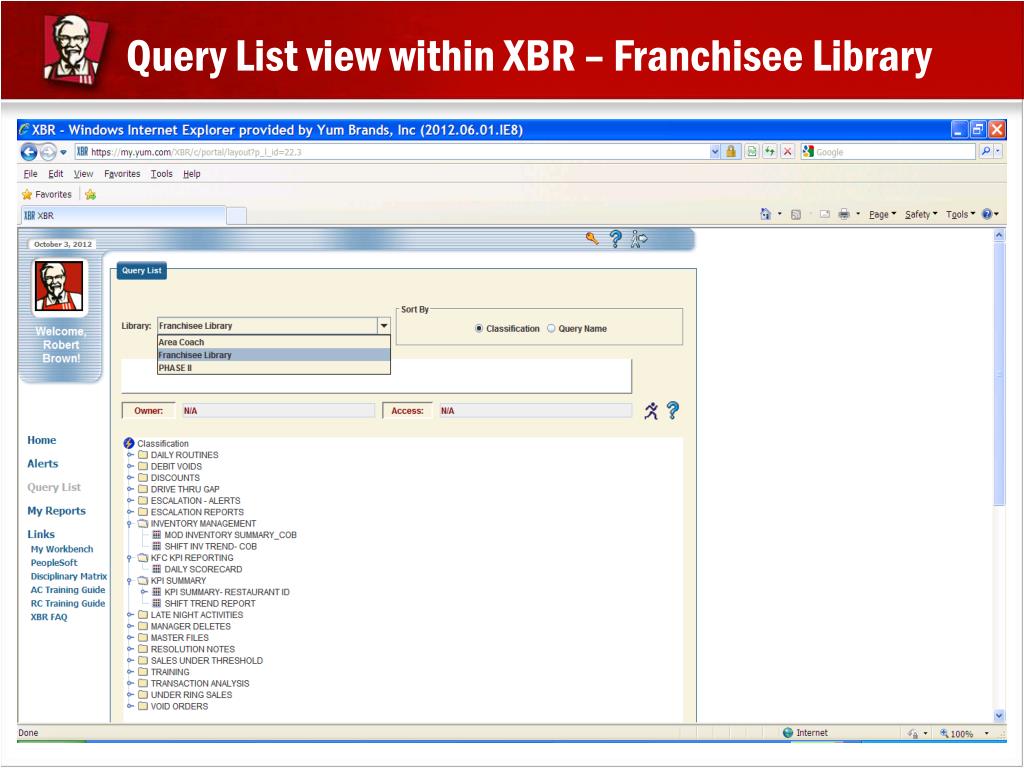Select the Classification sort radio button
This screenshot has height=768, width=1024.
coord(479,328)
